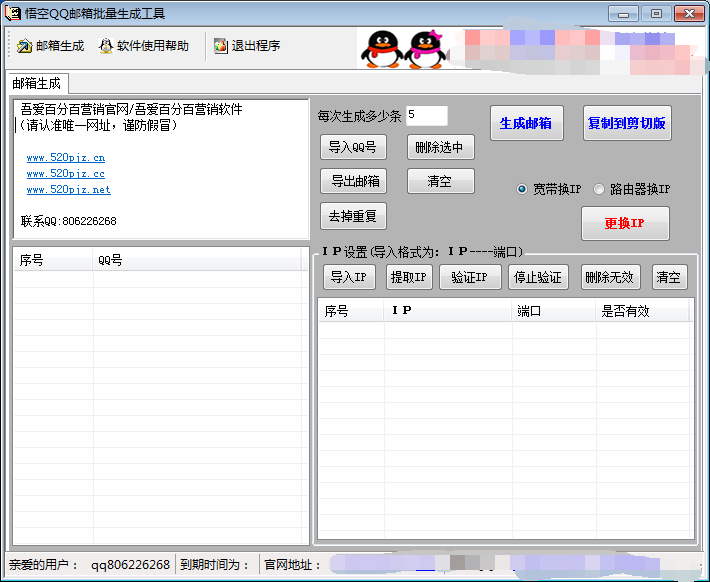Click the 导入QQ号 button

(353, 147)
